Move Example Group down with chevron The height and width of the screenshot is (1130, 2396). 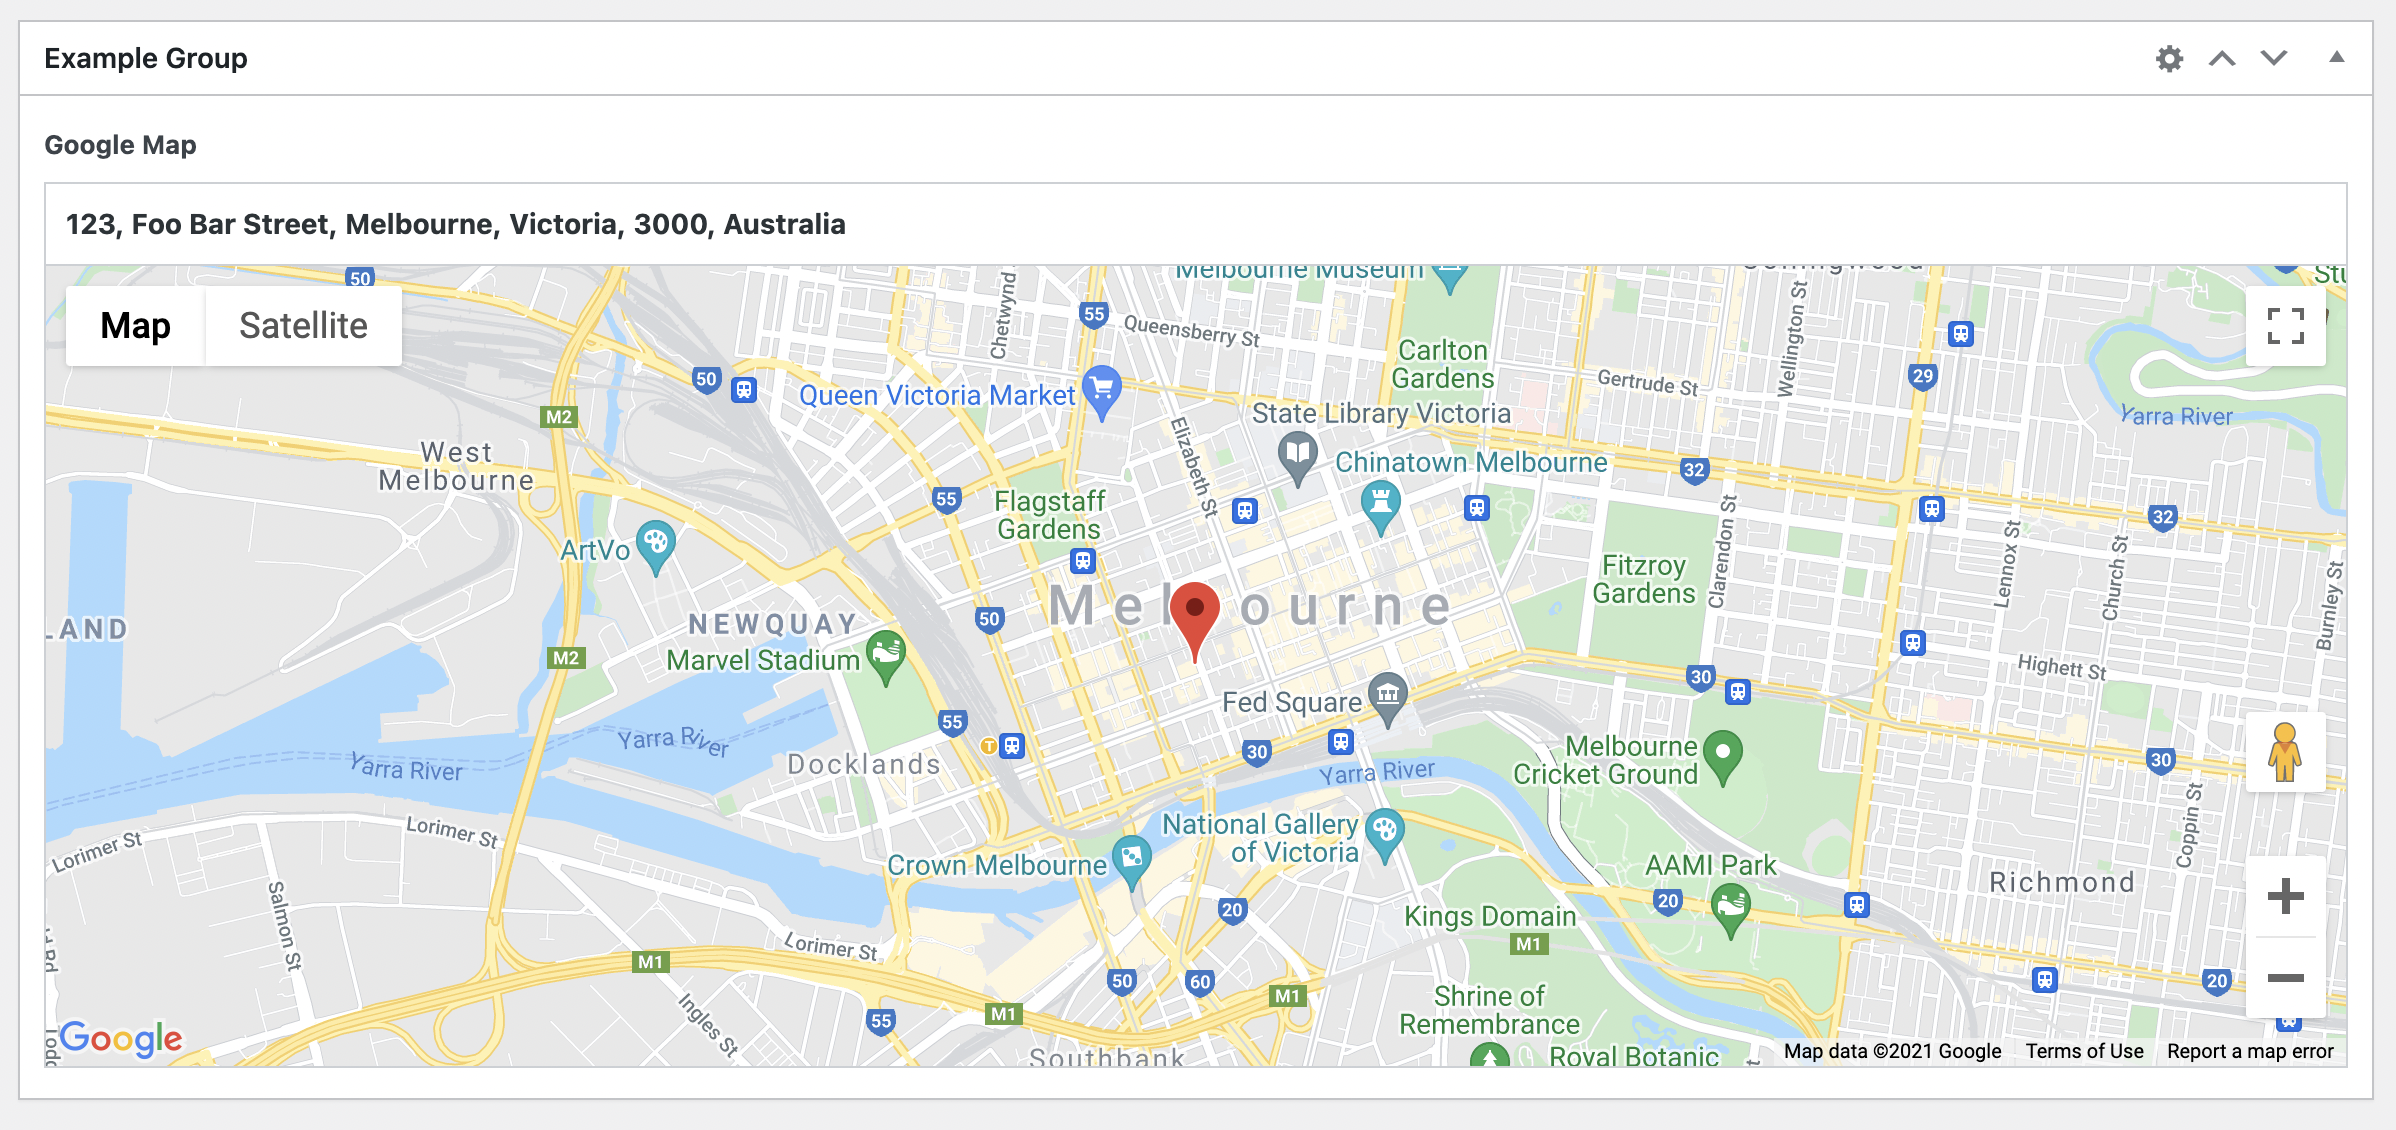tap(2274, 58)
